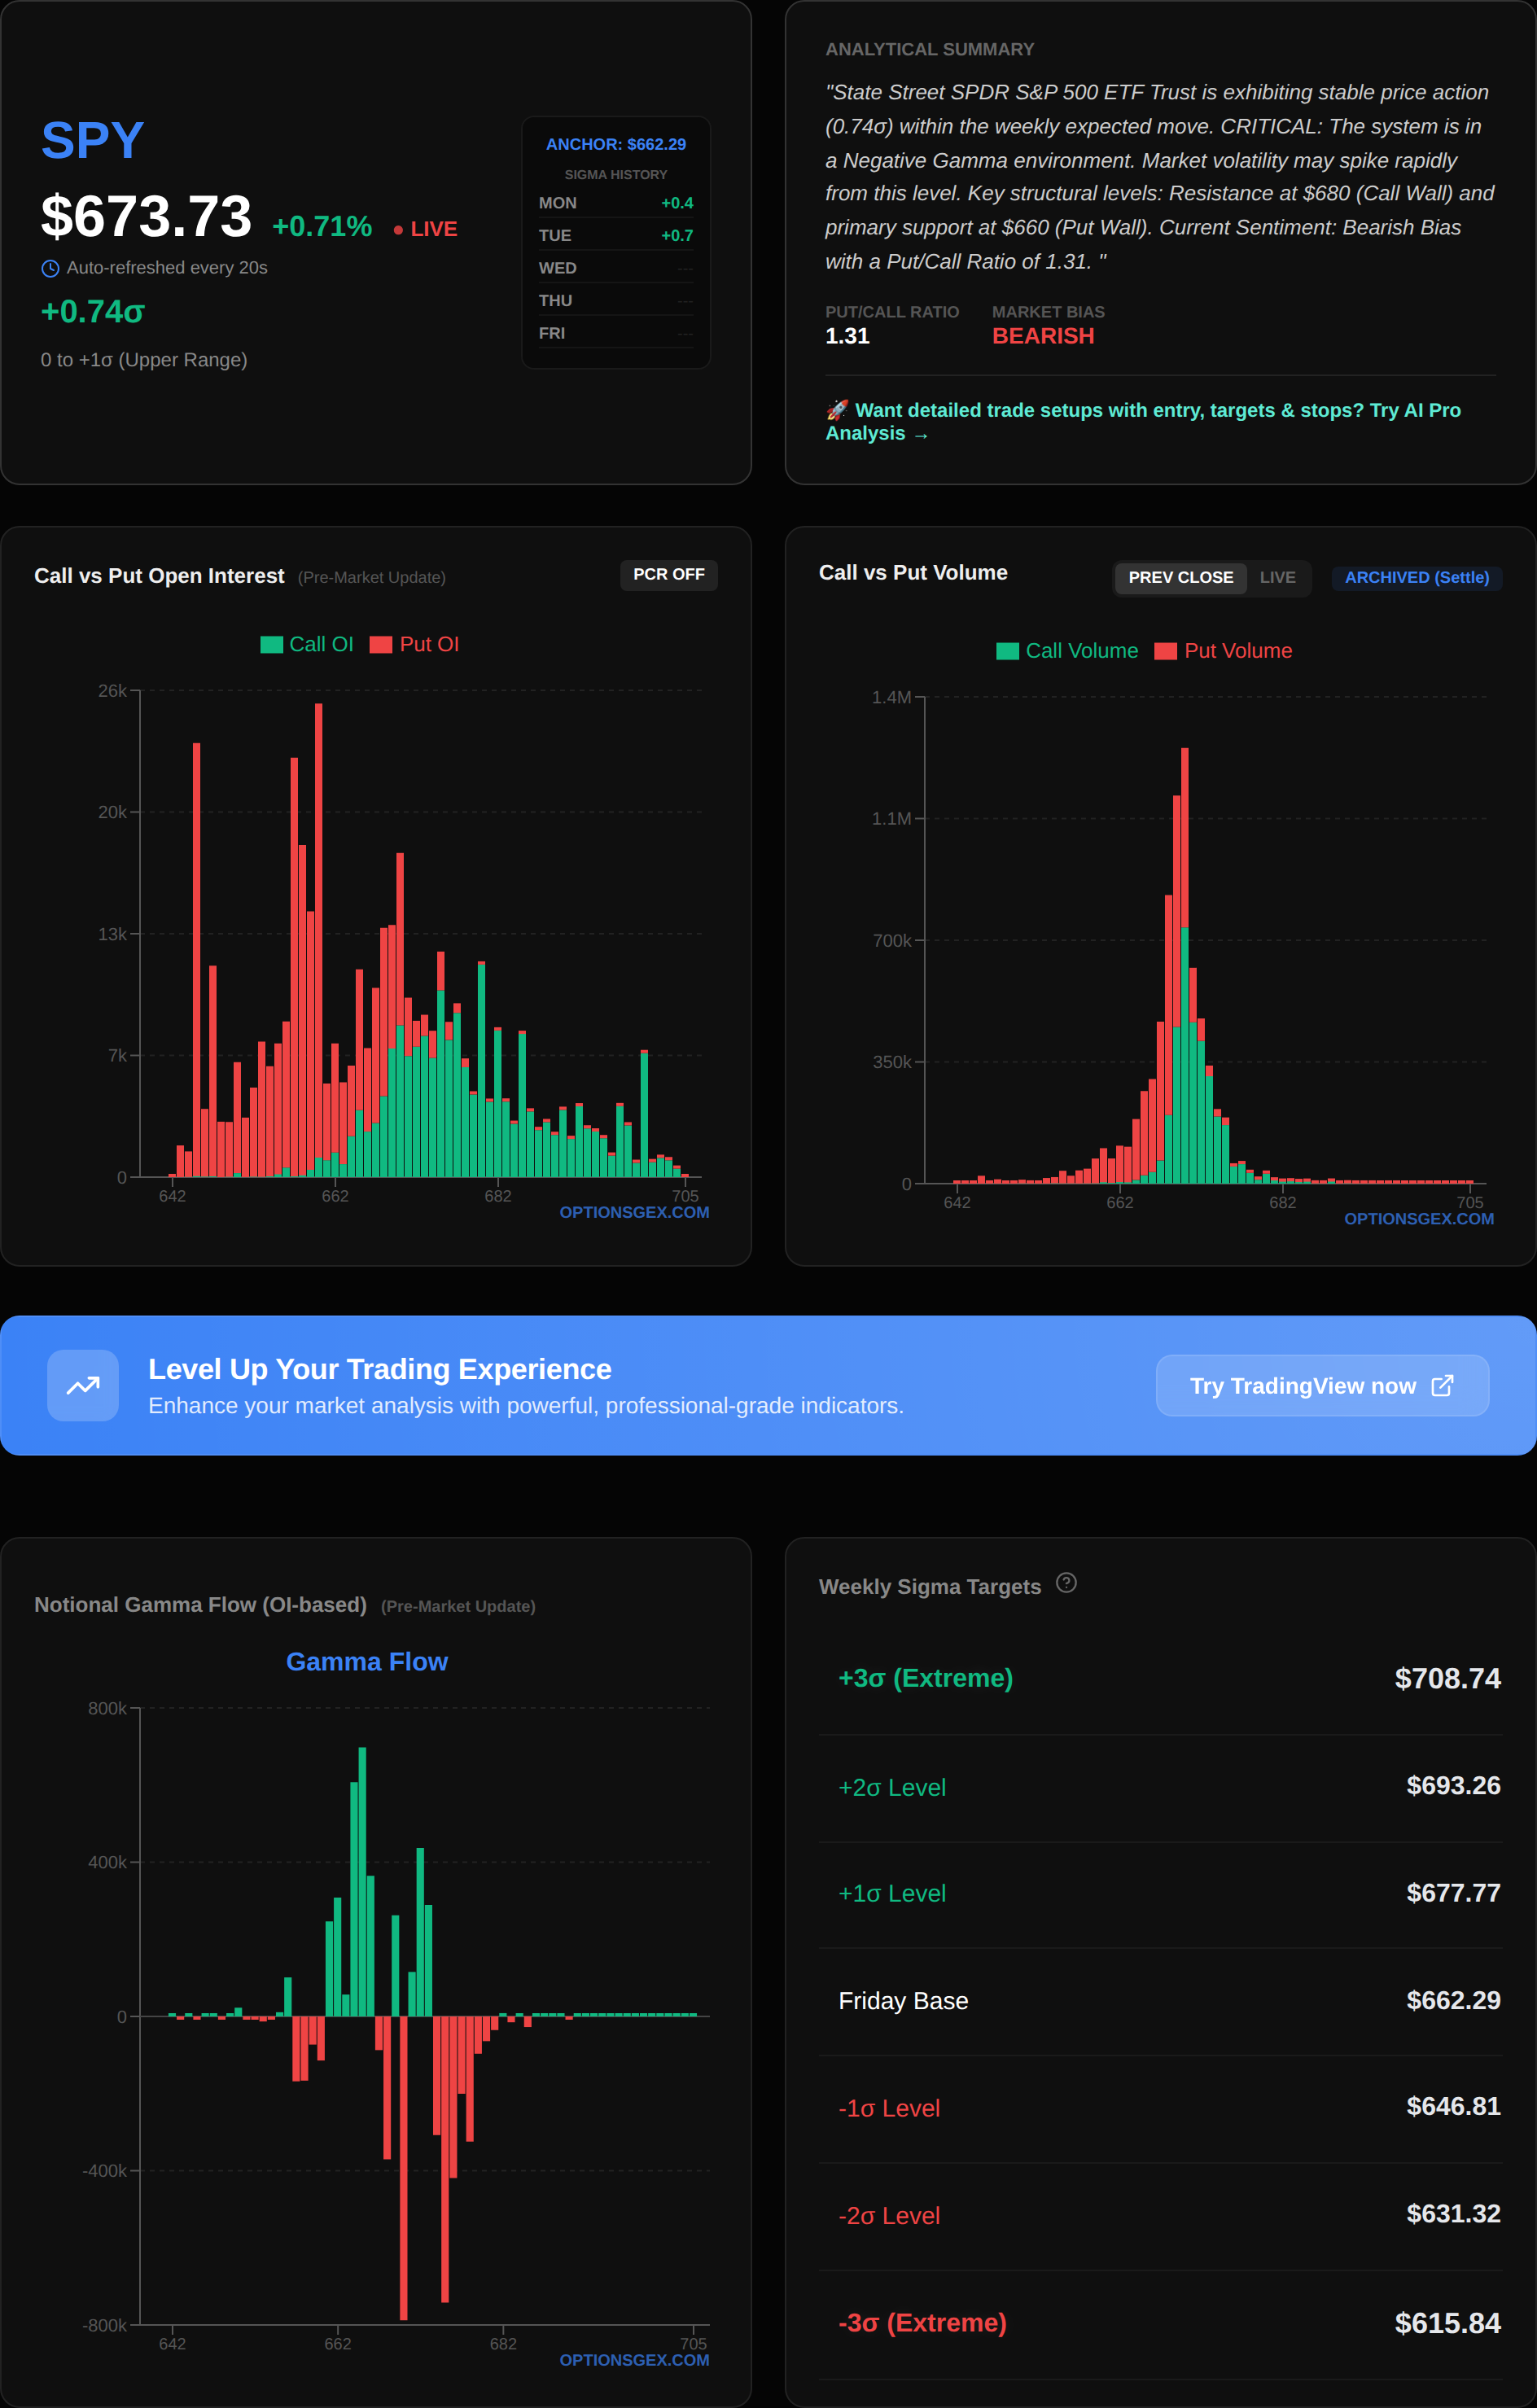Toggle Put OI legend red swatch
Image resolution: width=1537 pixels, height=2408 pixels.
(x=380, y=645)
